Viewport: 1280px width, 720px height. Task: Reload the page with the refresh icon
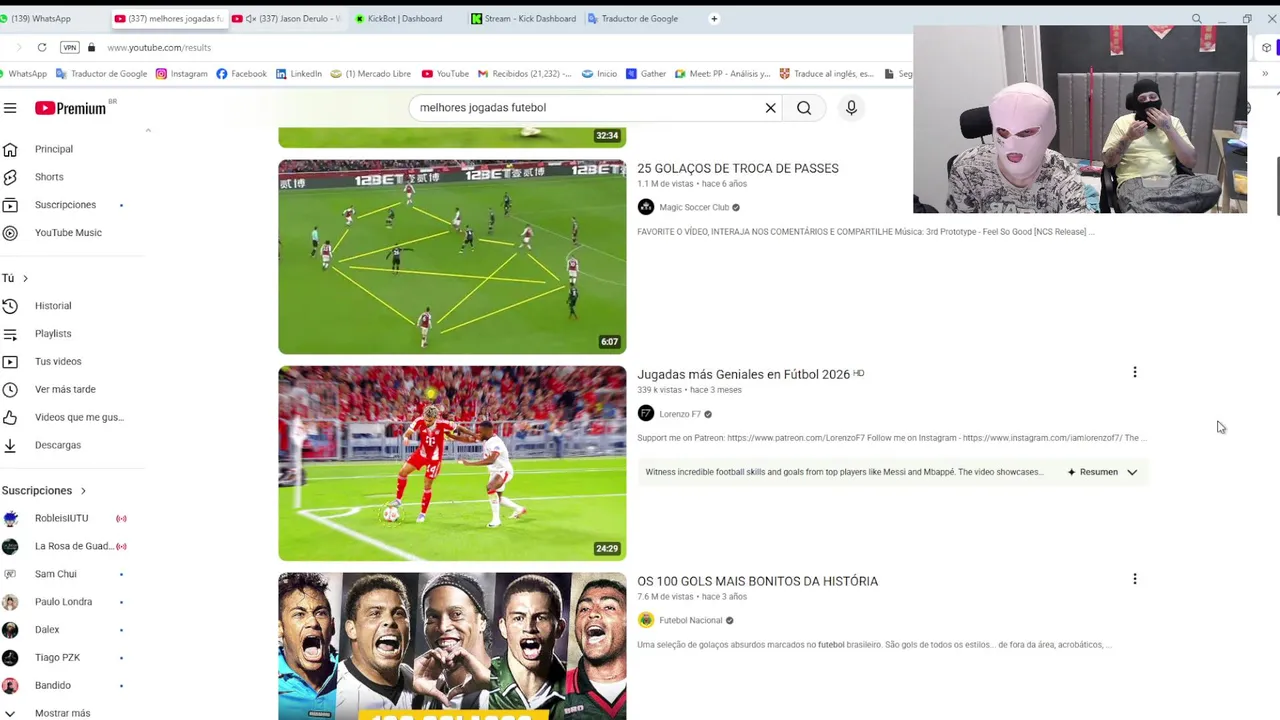click(42, 47)
